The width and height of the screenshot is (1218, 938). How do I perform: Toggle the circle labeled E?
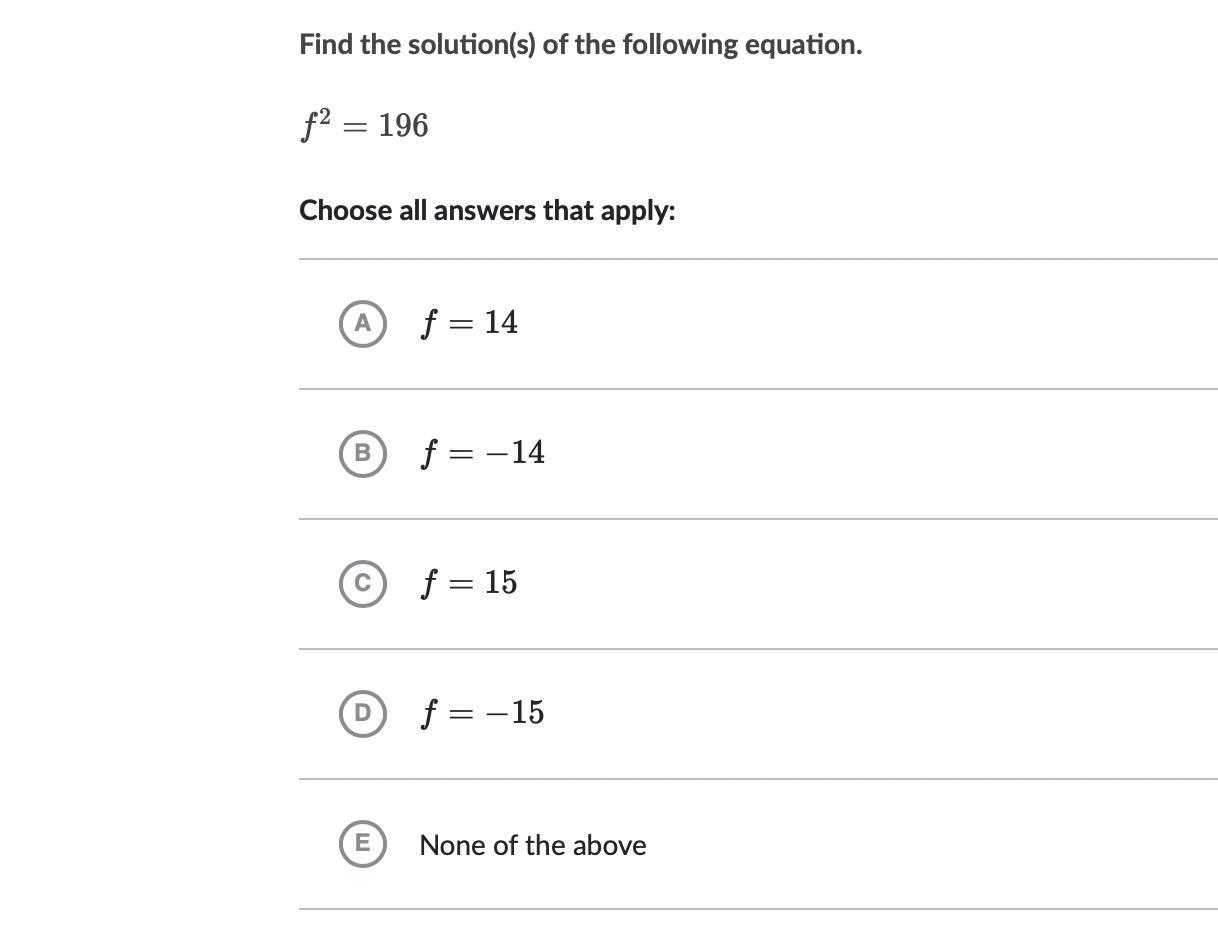tap(362, 843)
